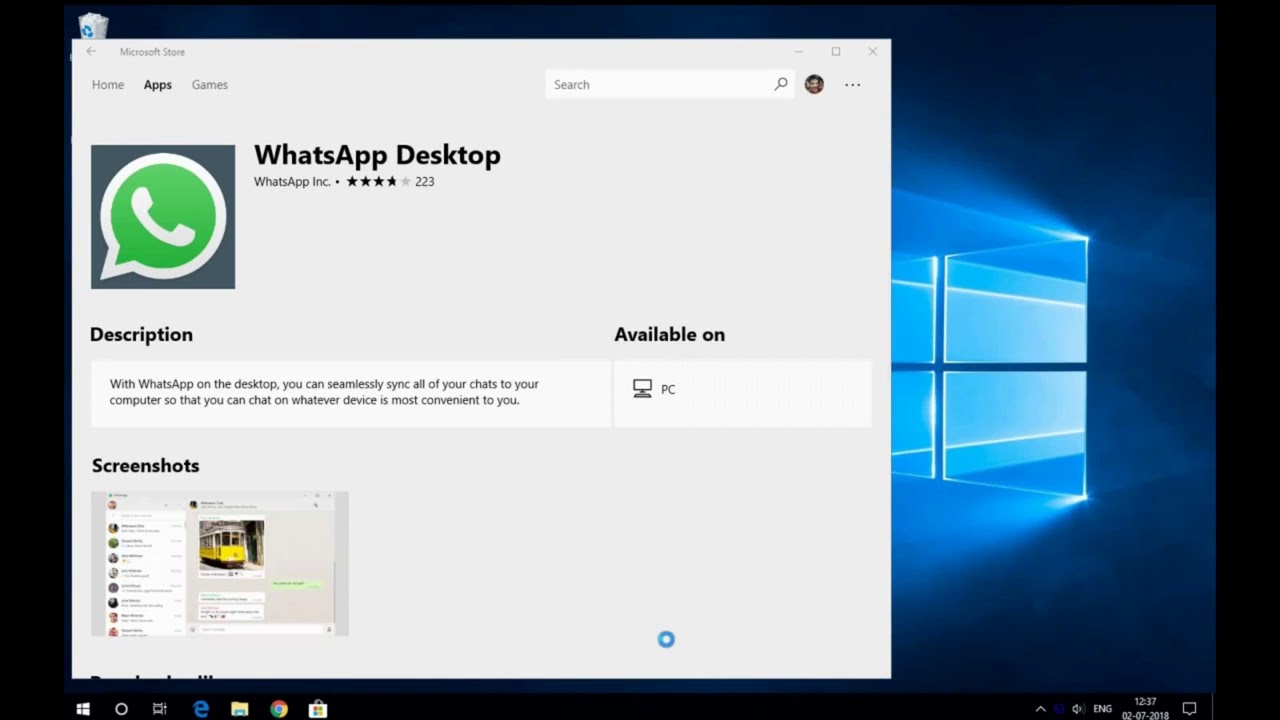Click the star rating with 223 reviews
Viewport: 1280px width, 720px height.
[390, 182]
